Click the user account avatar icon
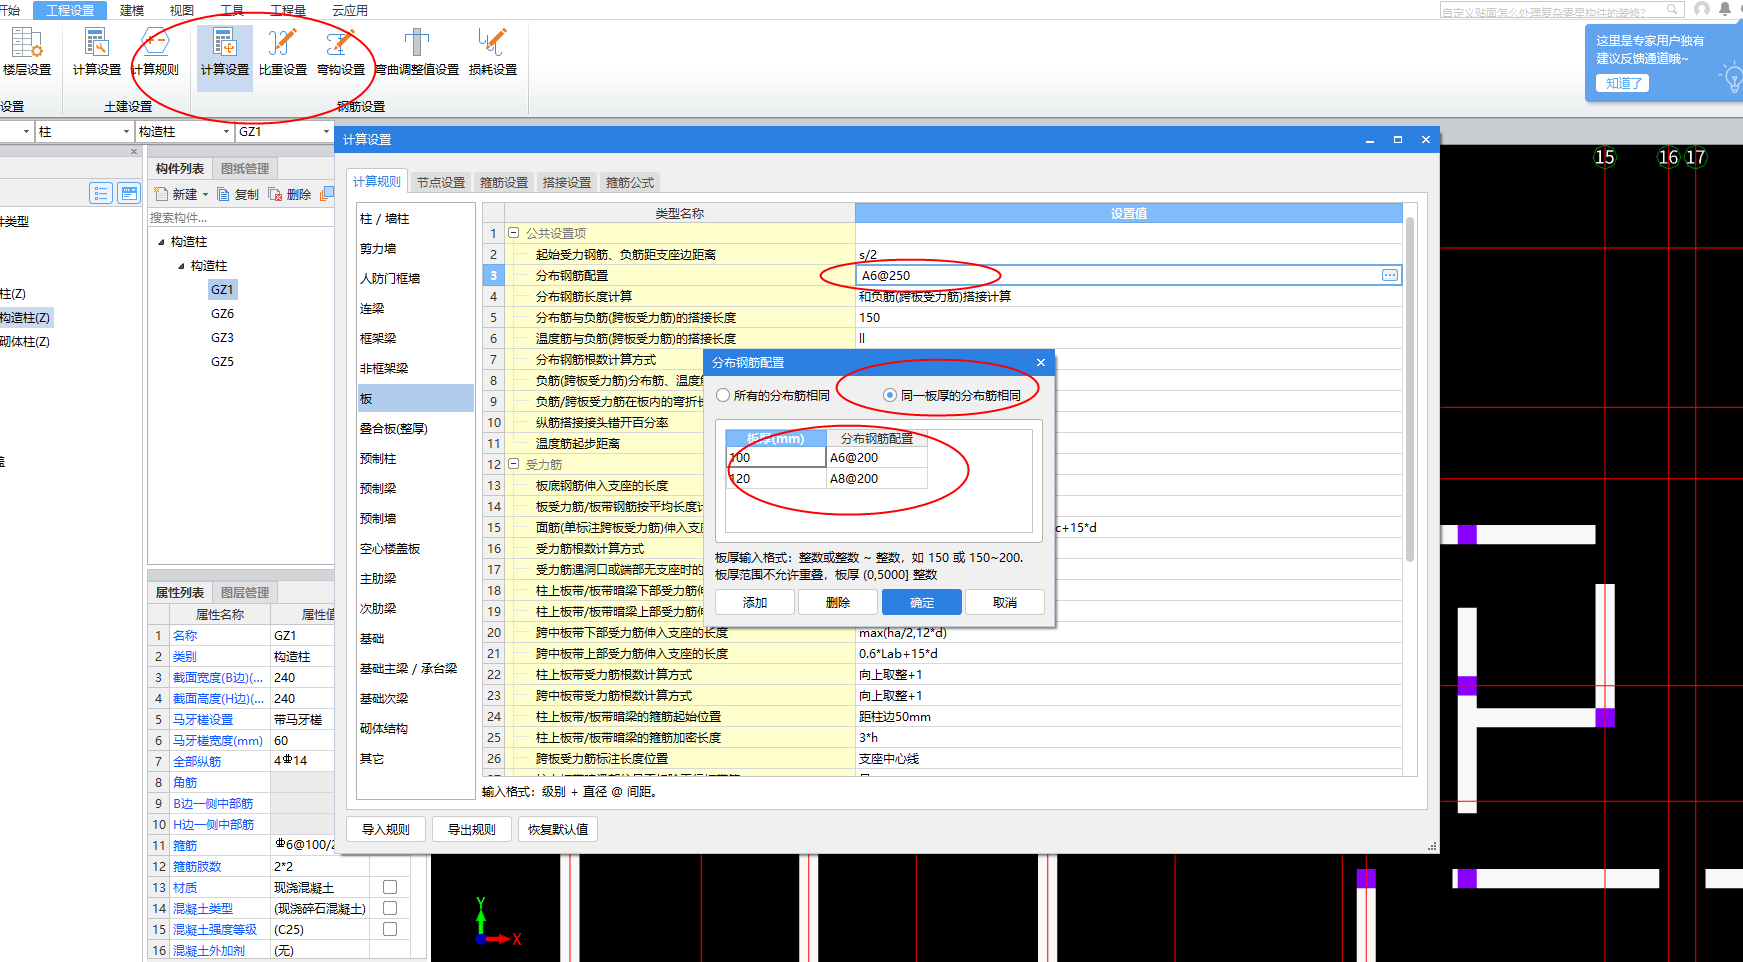The height and width of the screenshot is (962, 1743). coord(1702,9)
